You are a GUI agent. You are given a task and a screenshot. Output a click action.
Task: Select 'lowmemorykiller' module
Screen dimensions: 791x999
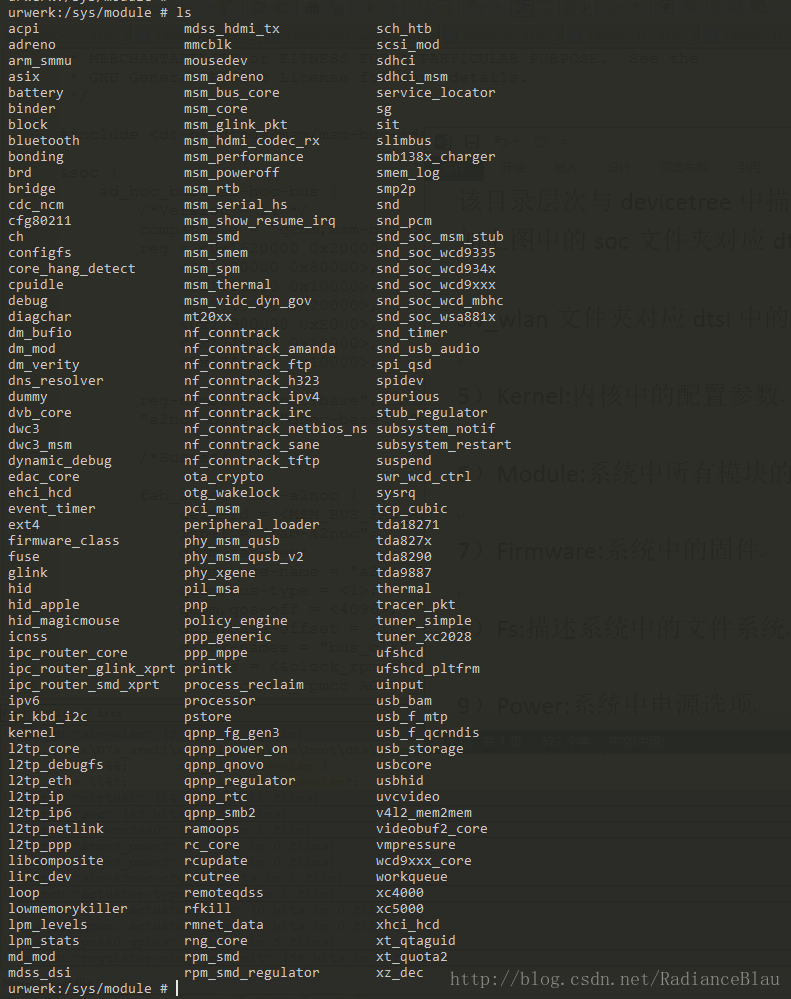68,908
